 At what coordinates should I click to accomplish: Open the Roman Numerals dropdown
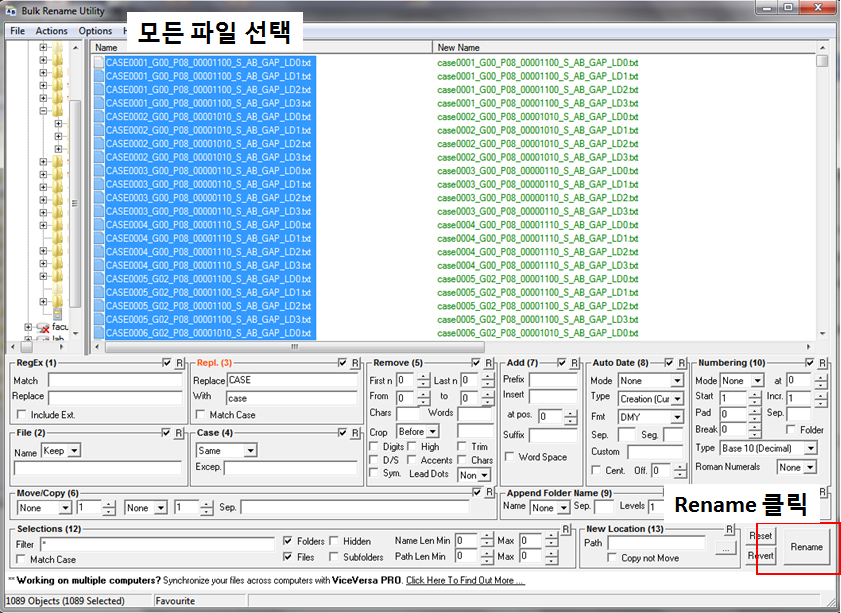pos(796,467)
